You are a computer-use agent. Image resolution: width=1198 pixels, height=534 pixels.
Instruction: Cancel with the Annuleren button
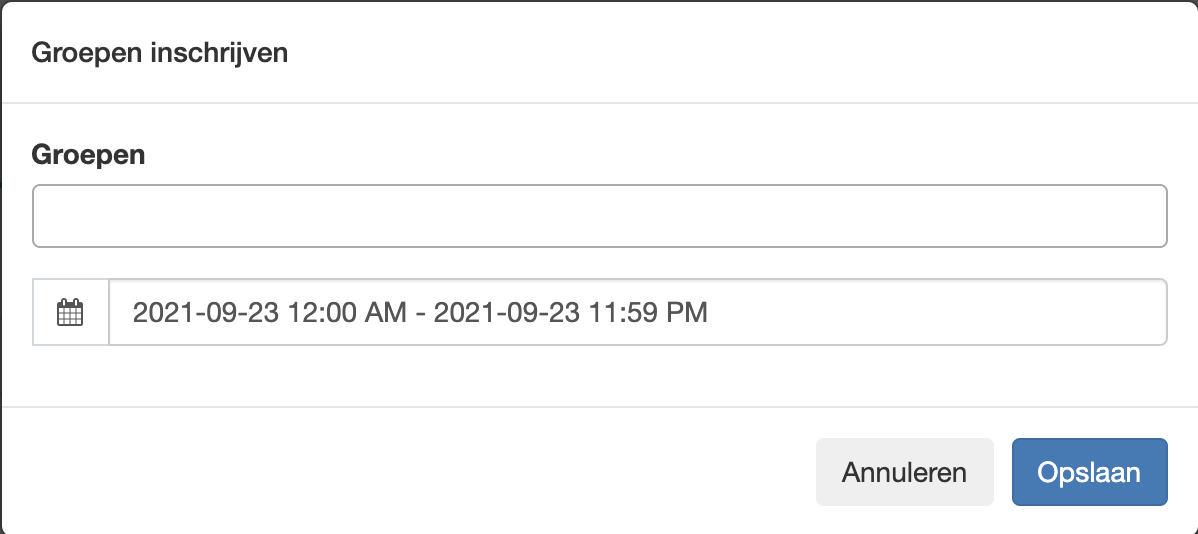[x=905, y=472]
